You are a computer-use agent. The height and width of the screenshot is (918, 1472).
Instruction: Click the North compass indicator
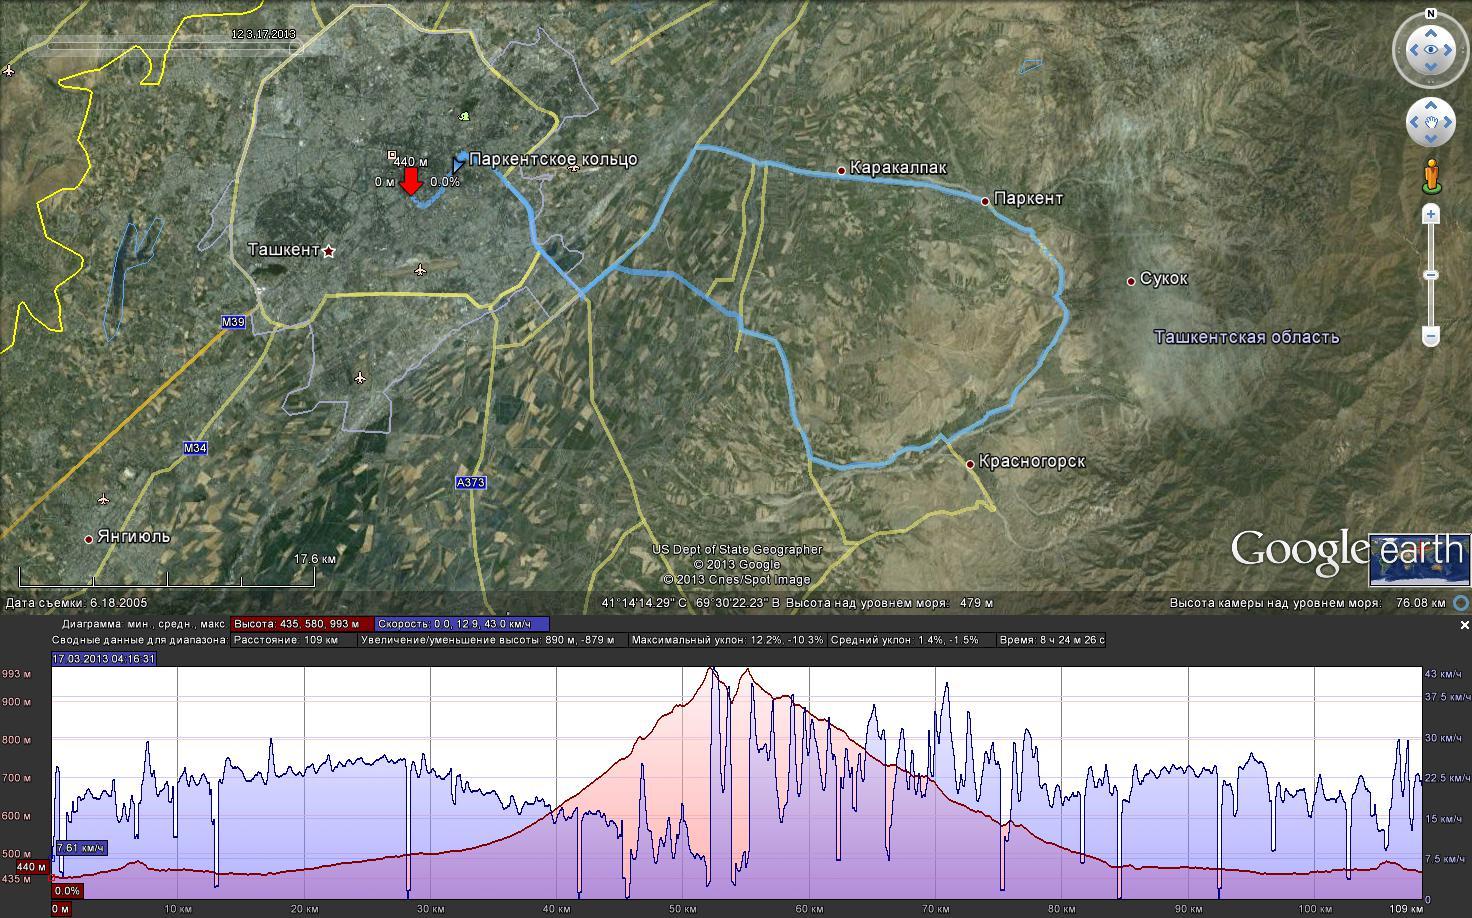point(1431,14)
